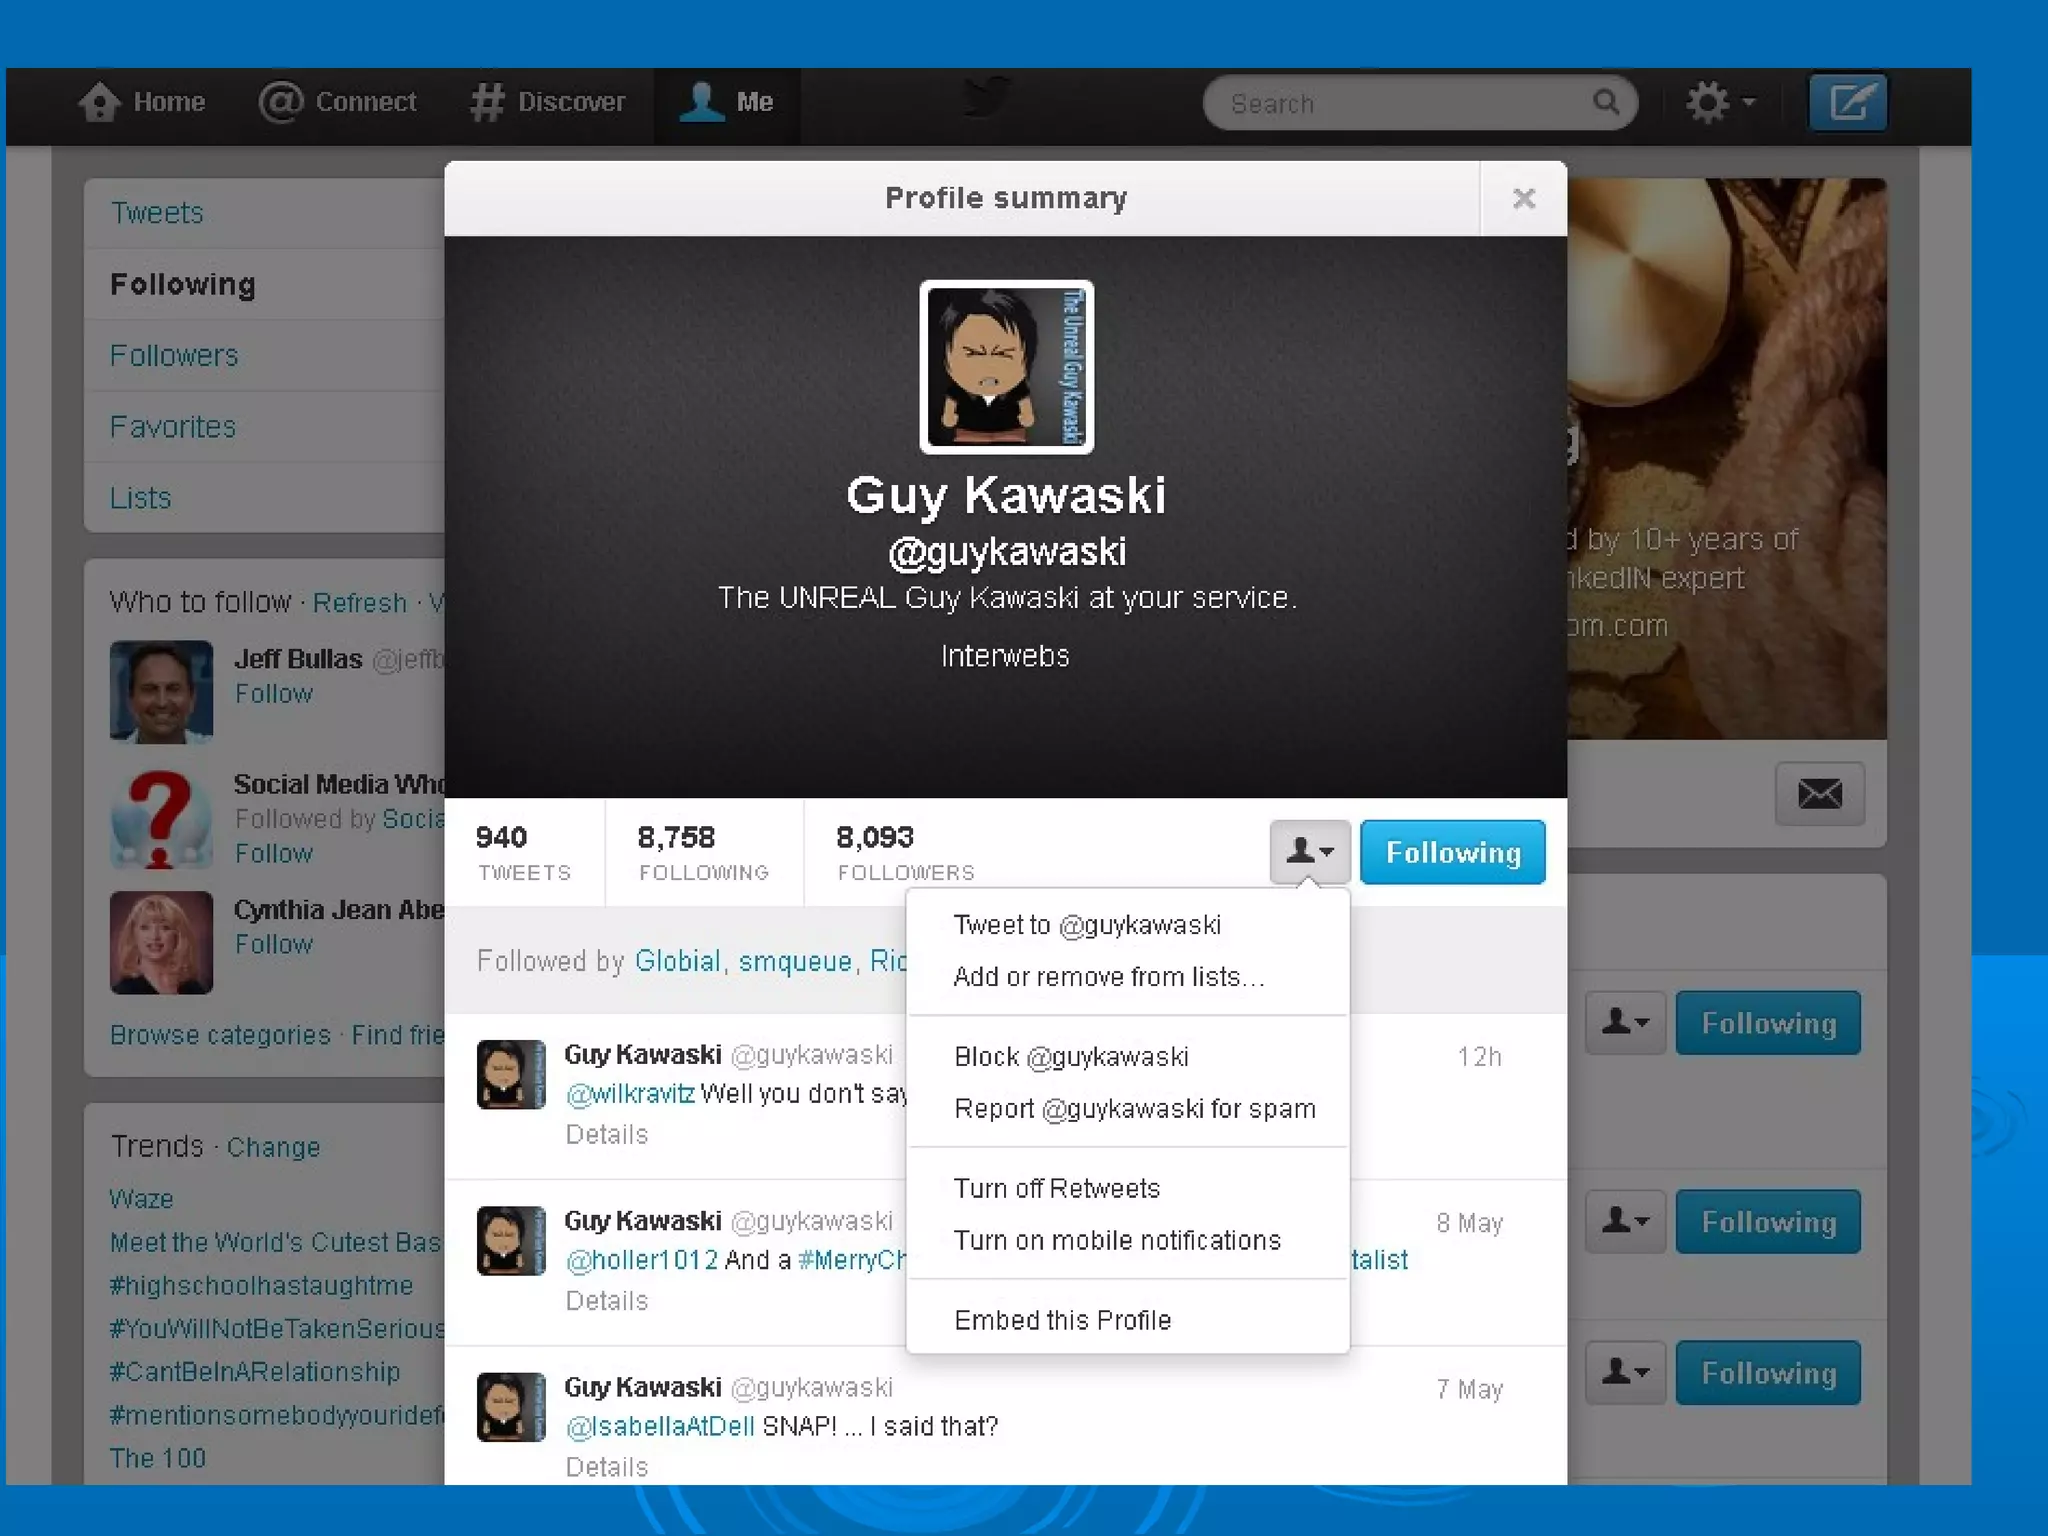Screen dimensions: 2048x1536
Task: Click the search magnifier icon
Action: tap(1606, 102)
